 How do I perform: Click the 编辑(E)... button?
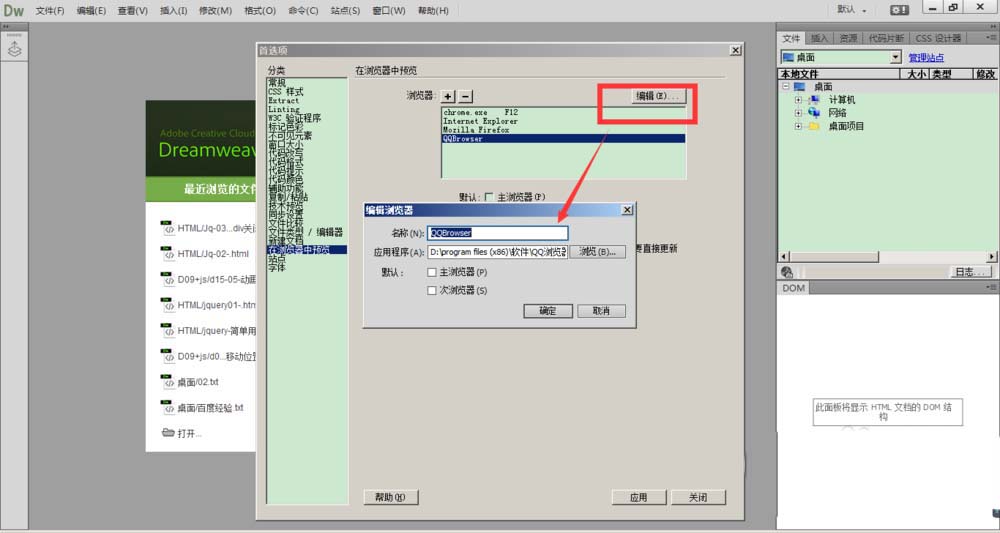[x=658, y=96]
